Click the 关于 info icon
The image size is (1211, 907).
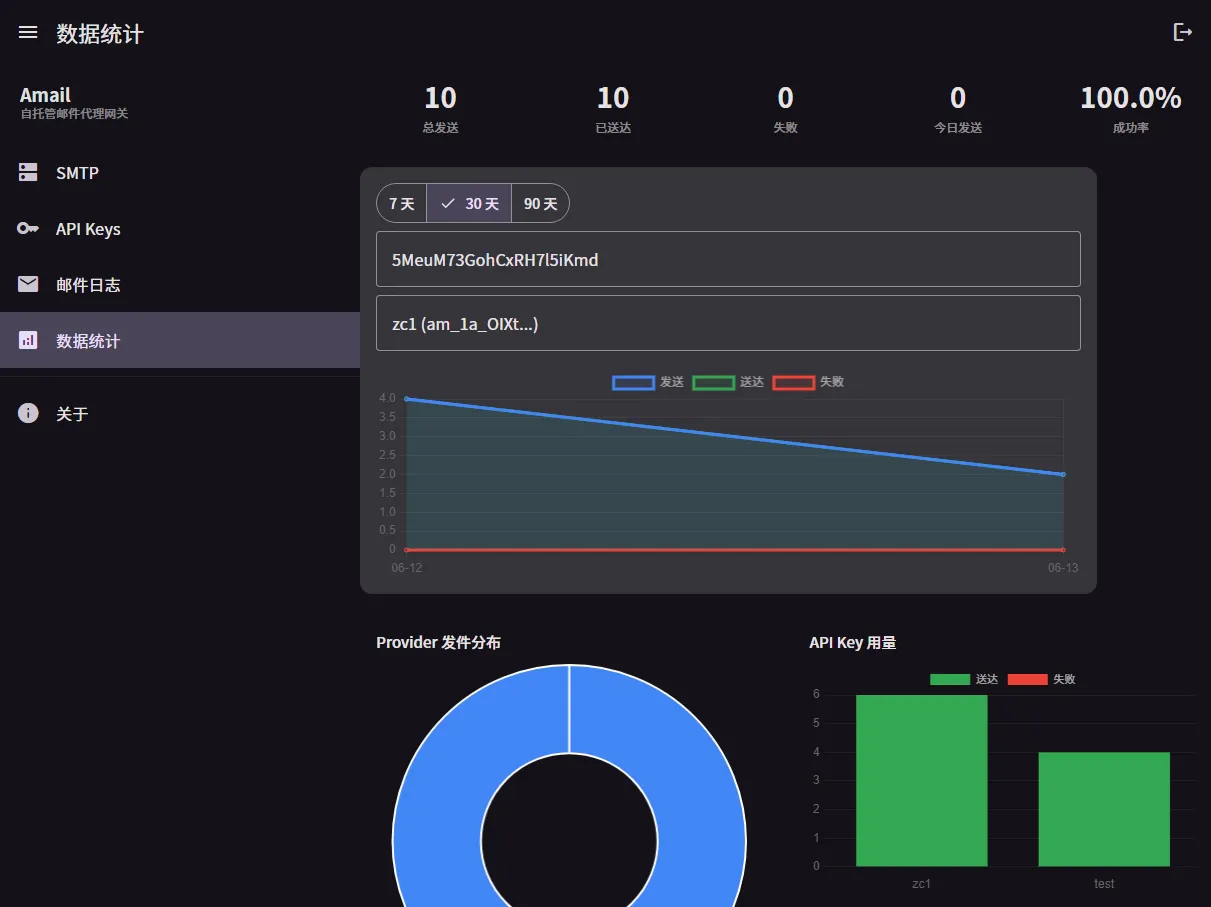click(x=28, y=413)
